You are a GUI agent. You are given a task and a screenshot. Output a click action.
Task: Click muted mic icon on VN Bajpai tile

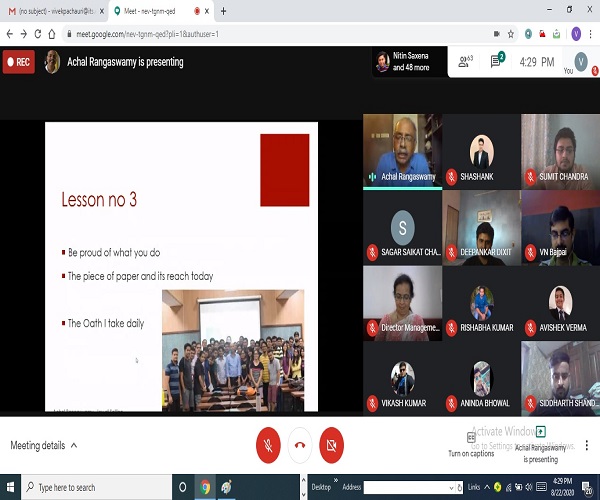530,252
